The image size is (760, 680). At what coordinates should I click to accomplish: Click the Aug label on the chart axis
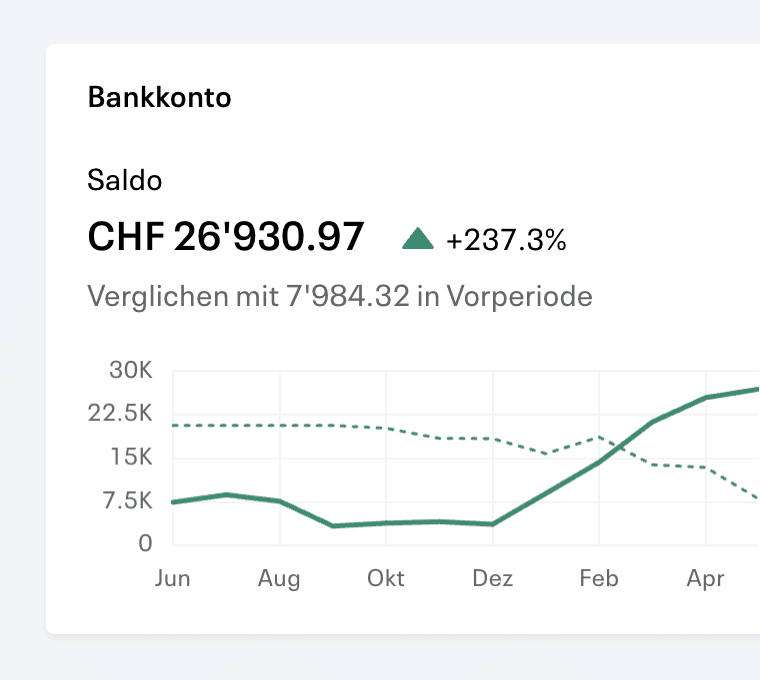(279, 579)
